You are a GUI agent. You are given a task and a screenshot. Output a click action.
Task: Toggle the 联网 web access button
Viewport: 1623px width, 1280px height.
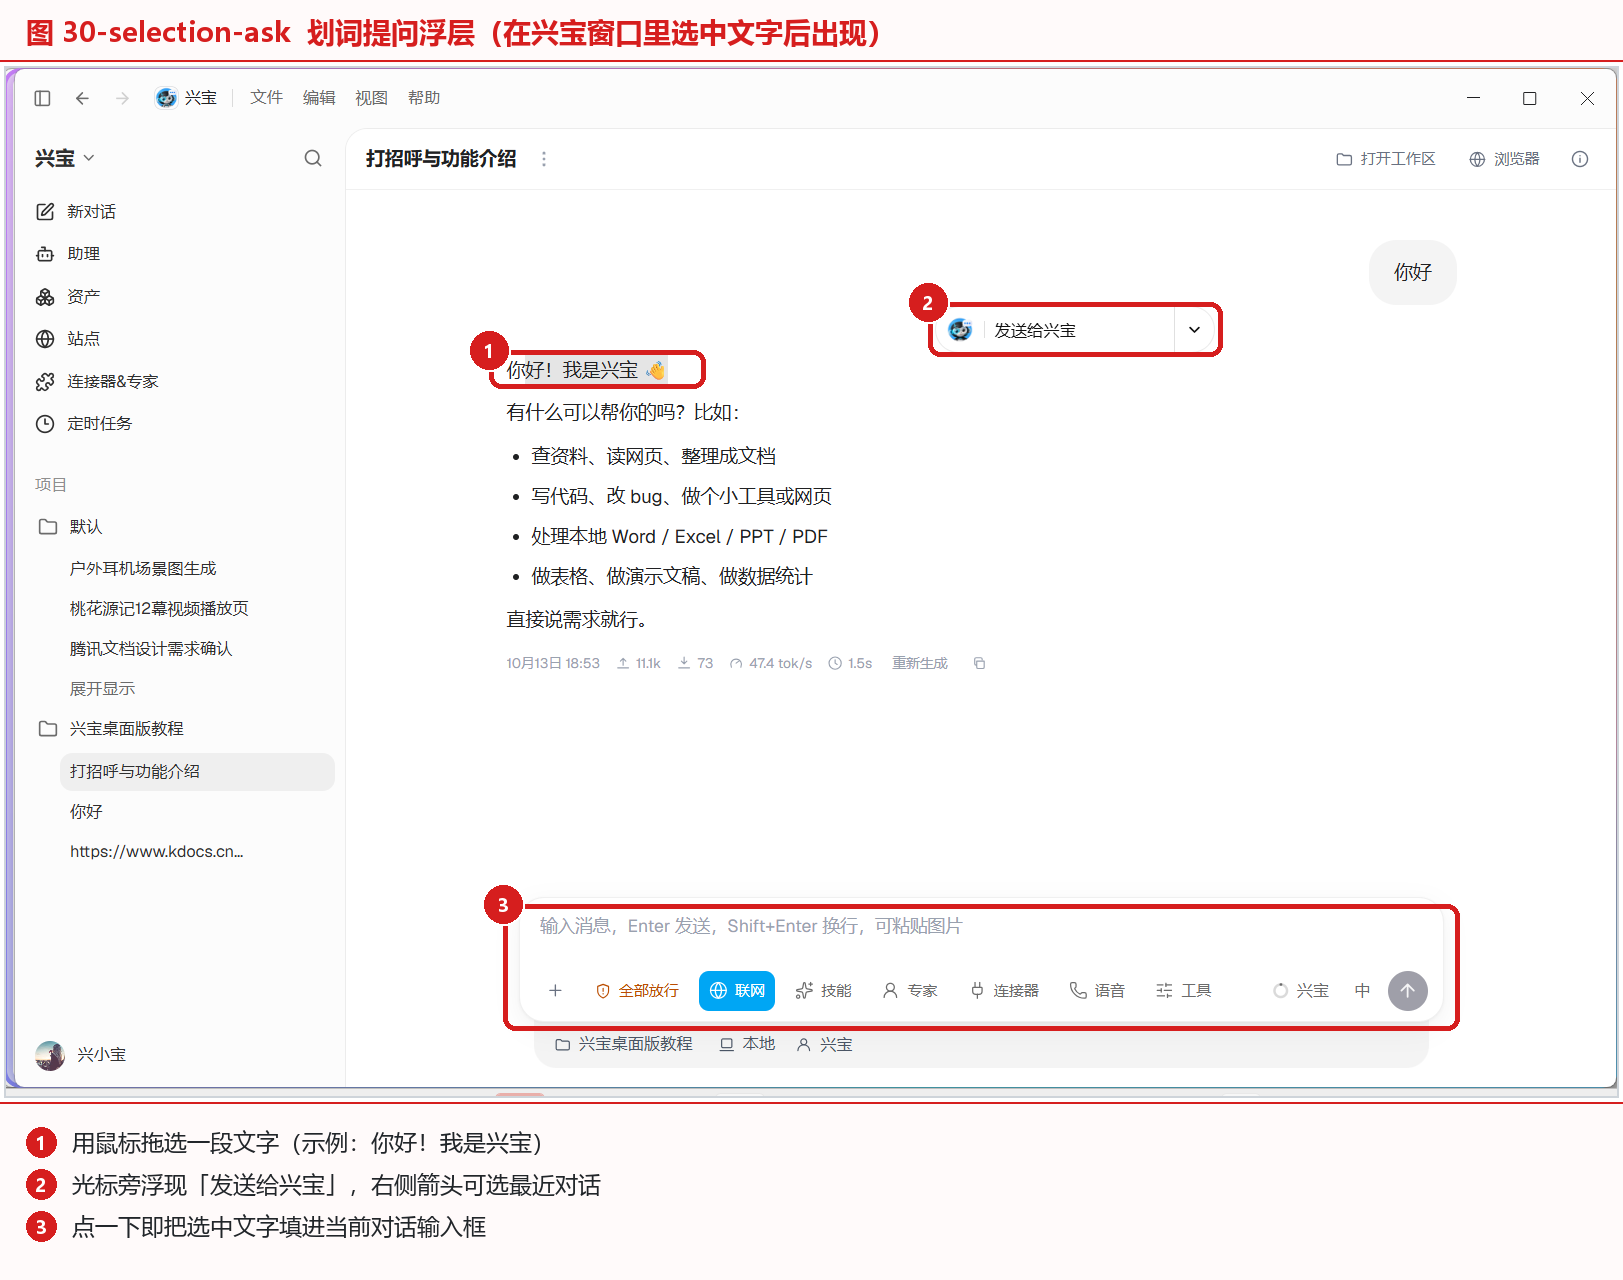click(737, 991)
